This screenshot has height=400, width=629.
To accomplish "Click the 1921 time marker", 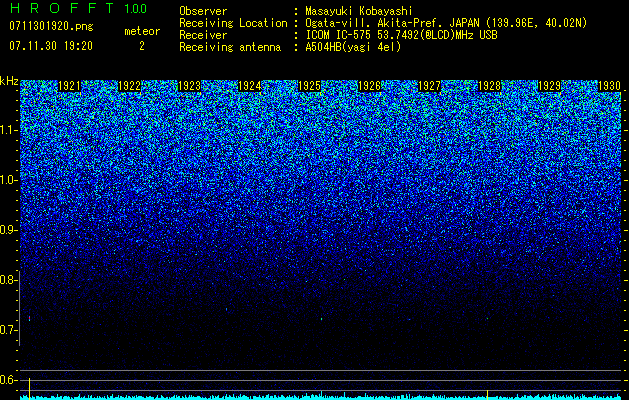I will 69,86.
